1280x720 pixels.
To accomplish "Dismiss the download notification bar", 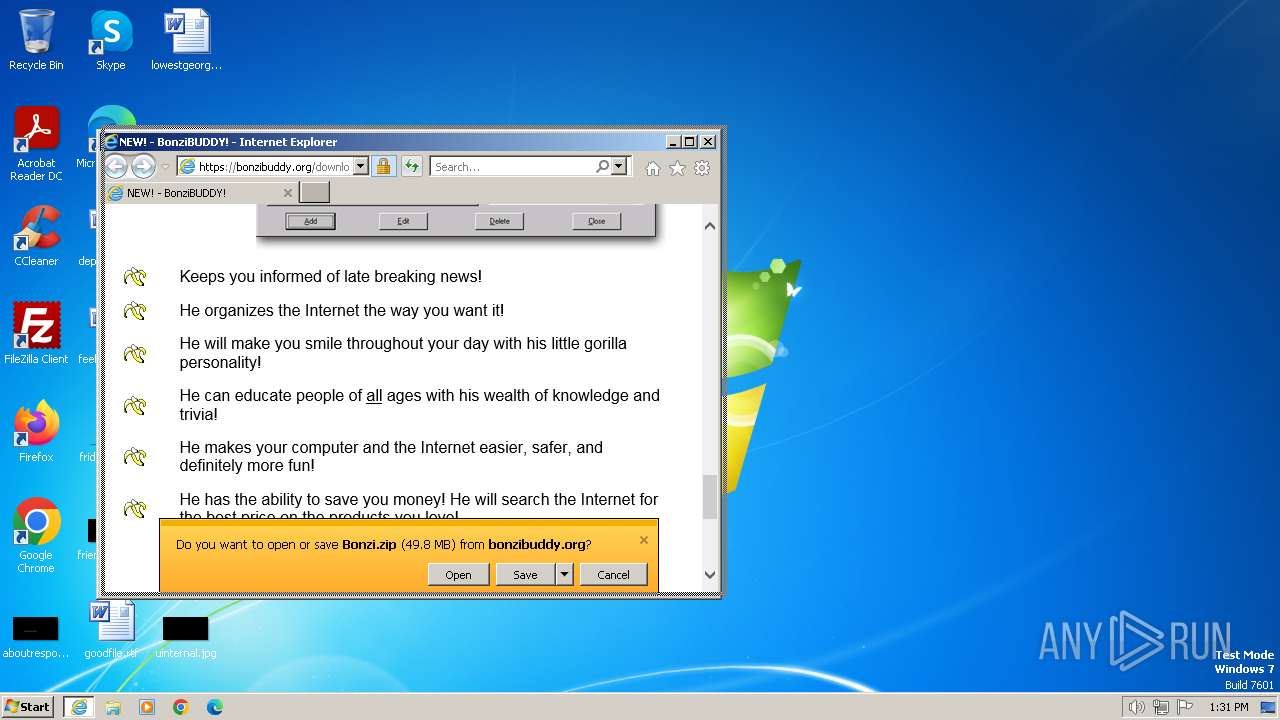I will click(644, 540).
